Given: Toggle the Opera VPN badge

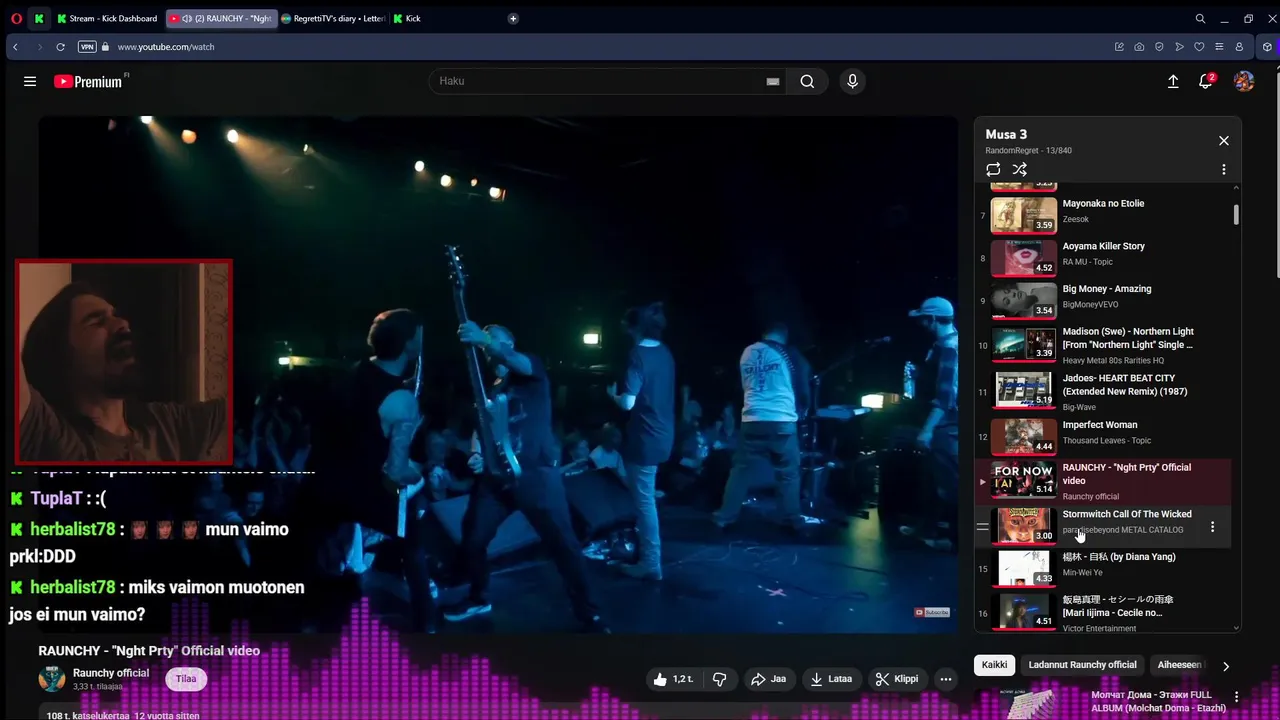Looking at the screenshot, I should (x=87, y=47).
